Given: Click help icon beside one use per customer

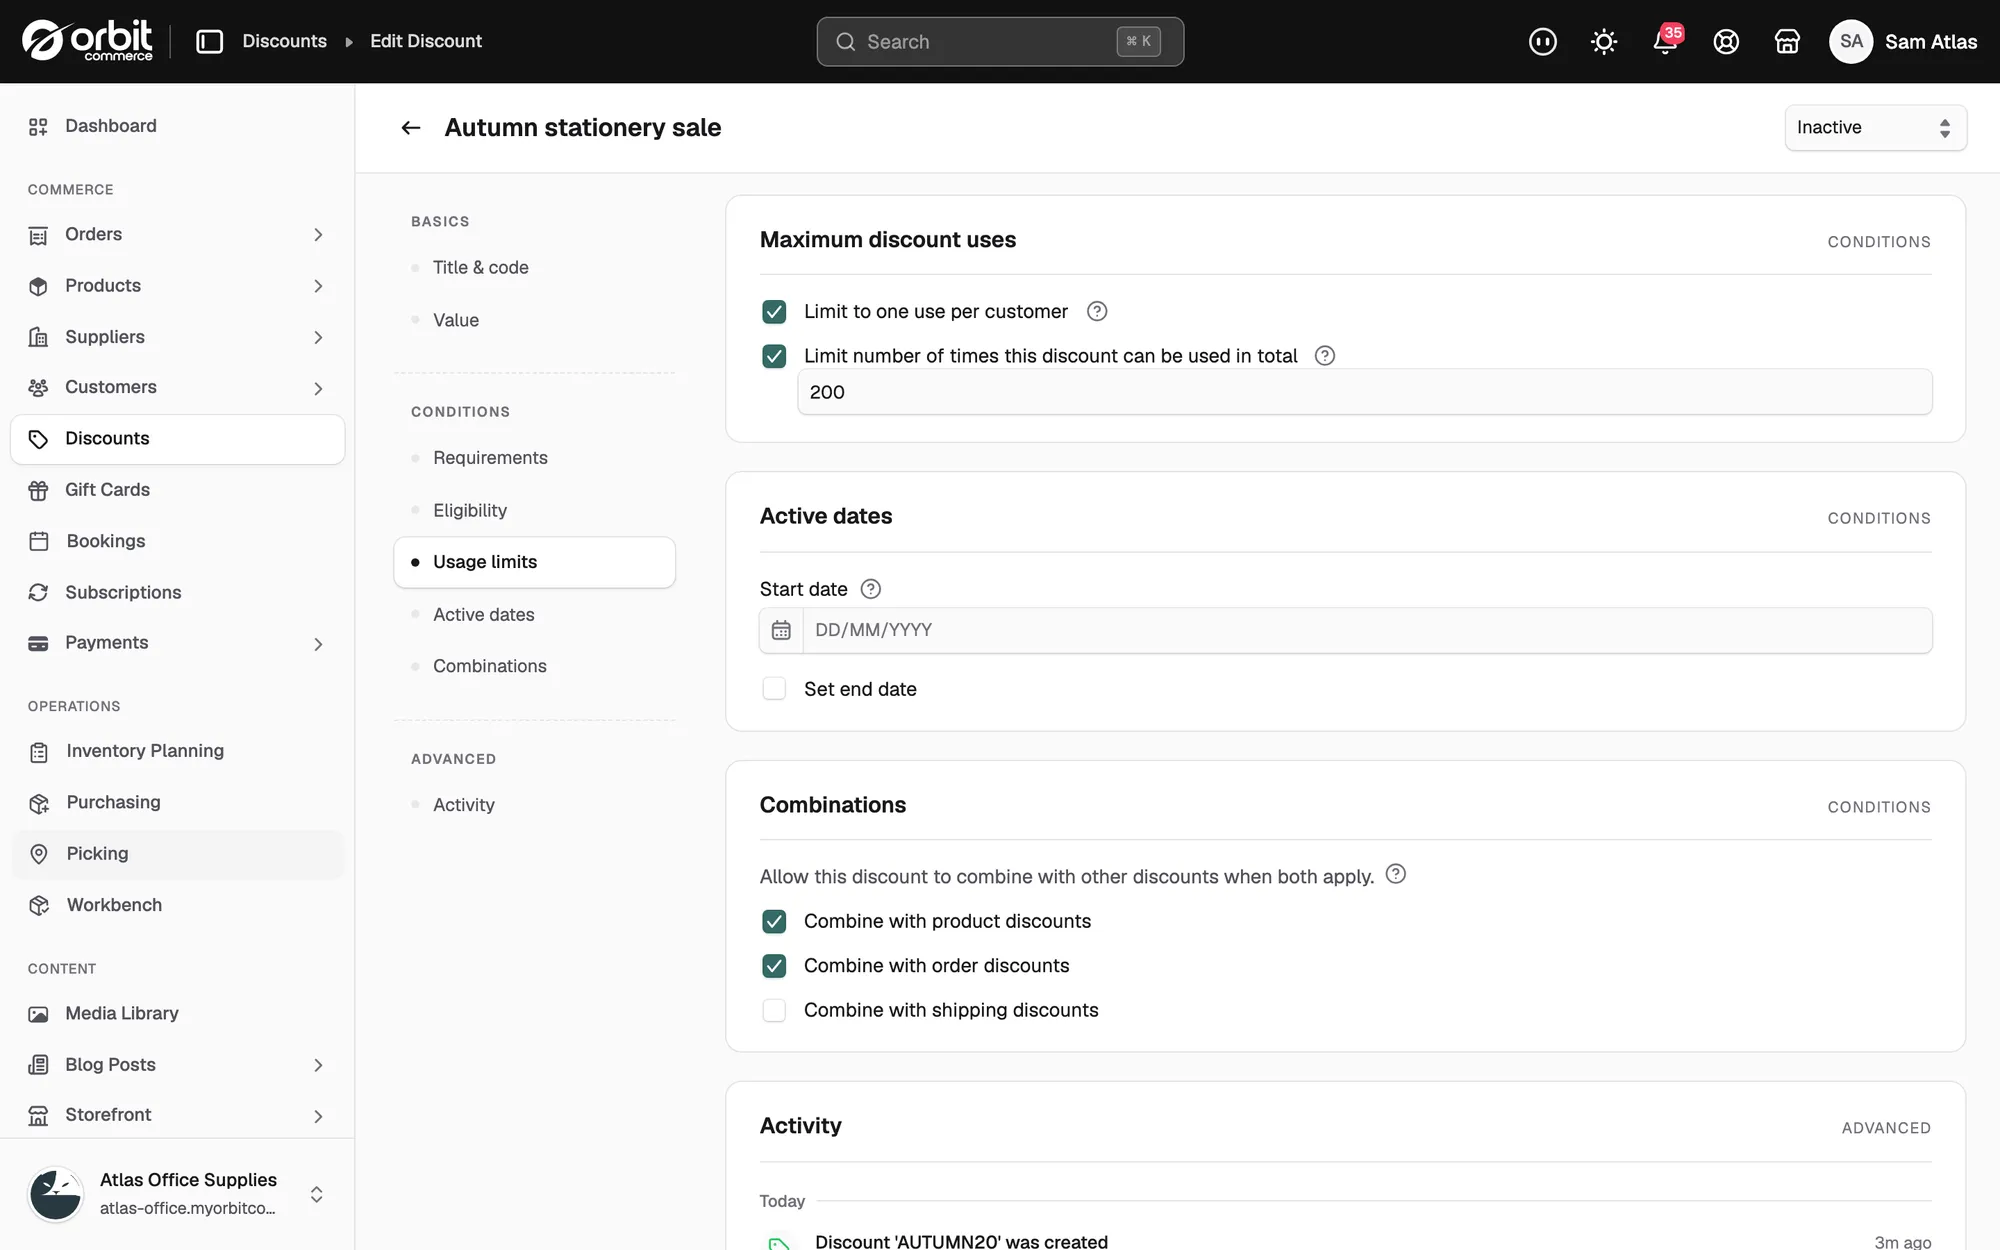Looking at the screenshot, I should pos(1097,311).
